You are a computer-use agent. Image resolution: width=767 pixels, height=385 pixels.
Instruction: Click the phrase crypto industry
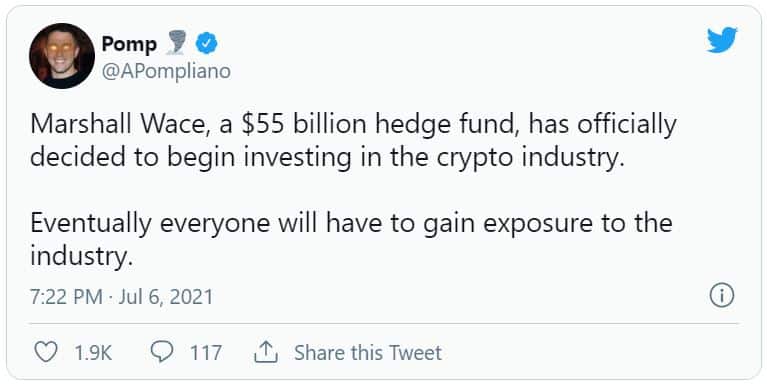[531, 159]
